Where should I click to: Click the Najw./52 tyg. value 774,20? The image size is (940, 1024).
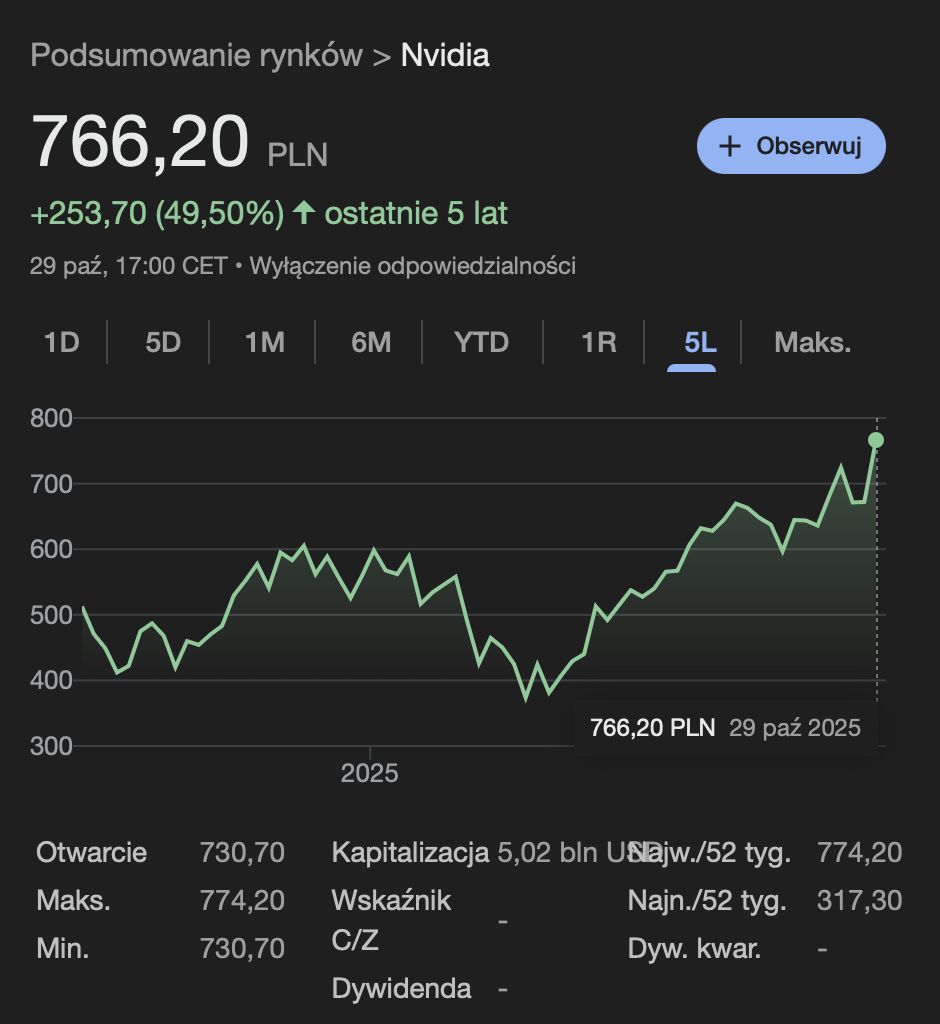pos(859,853)
